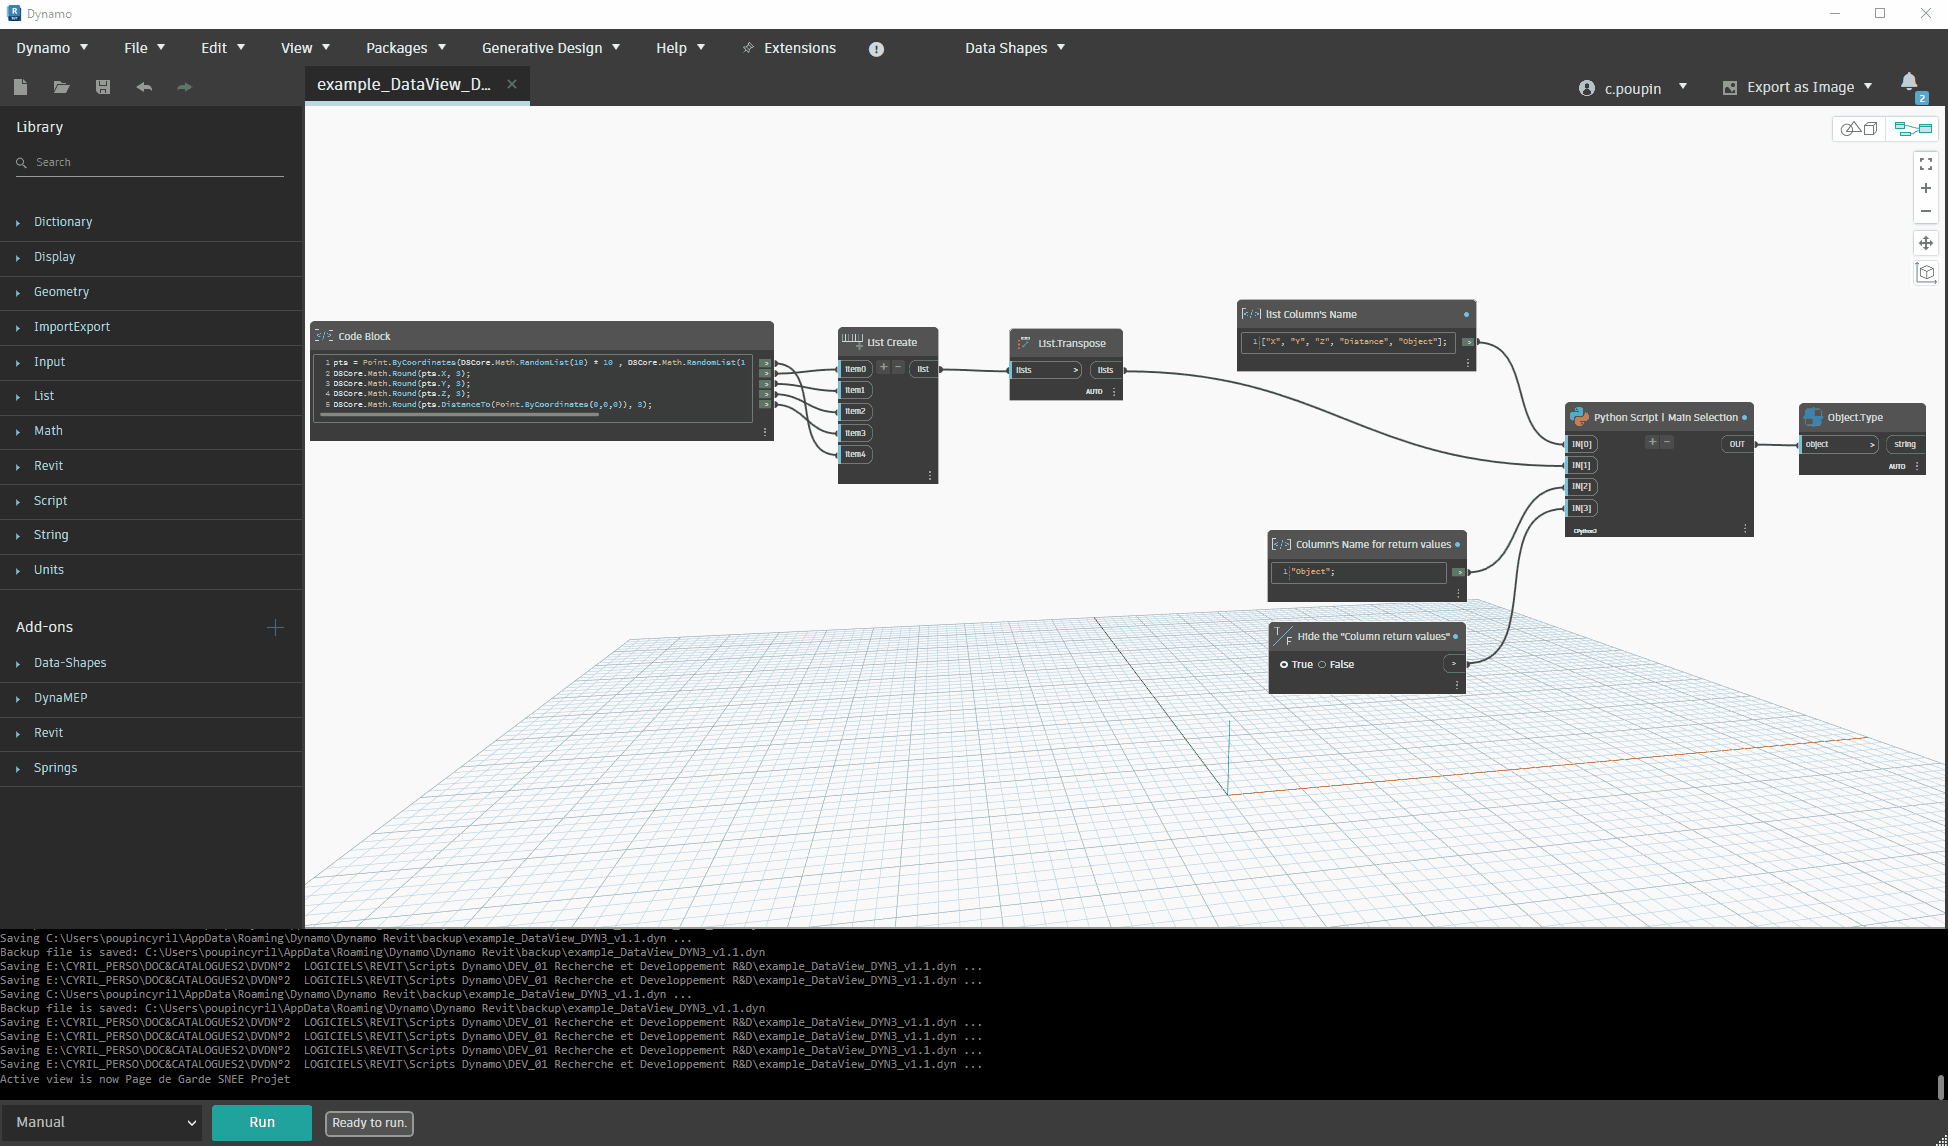Open the Help menu
1948x1146 pixels.
(x=680, y=48)
